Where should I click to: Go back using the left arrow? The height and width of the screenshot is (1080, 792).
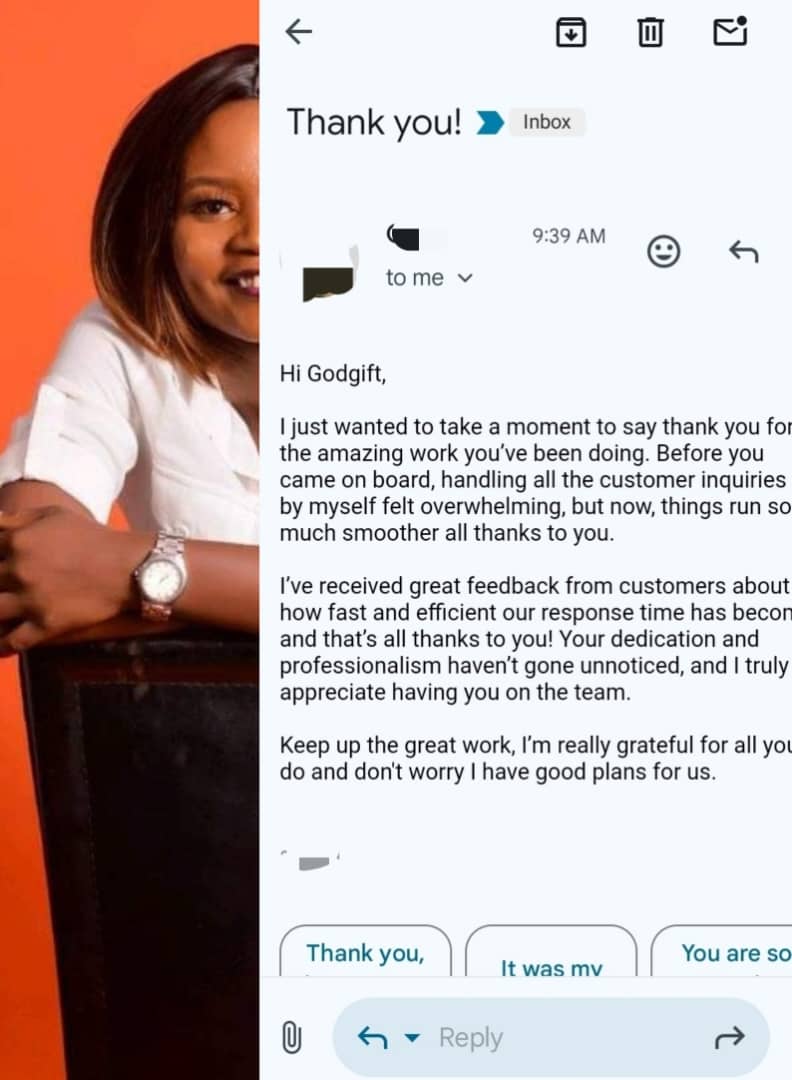pos(299,32)
